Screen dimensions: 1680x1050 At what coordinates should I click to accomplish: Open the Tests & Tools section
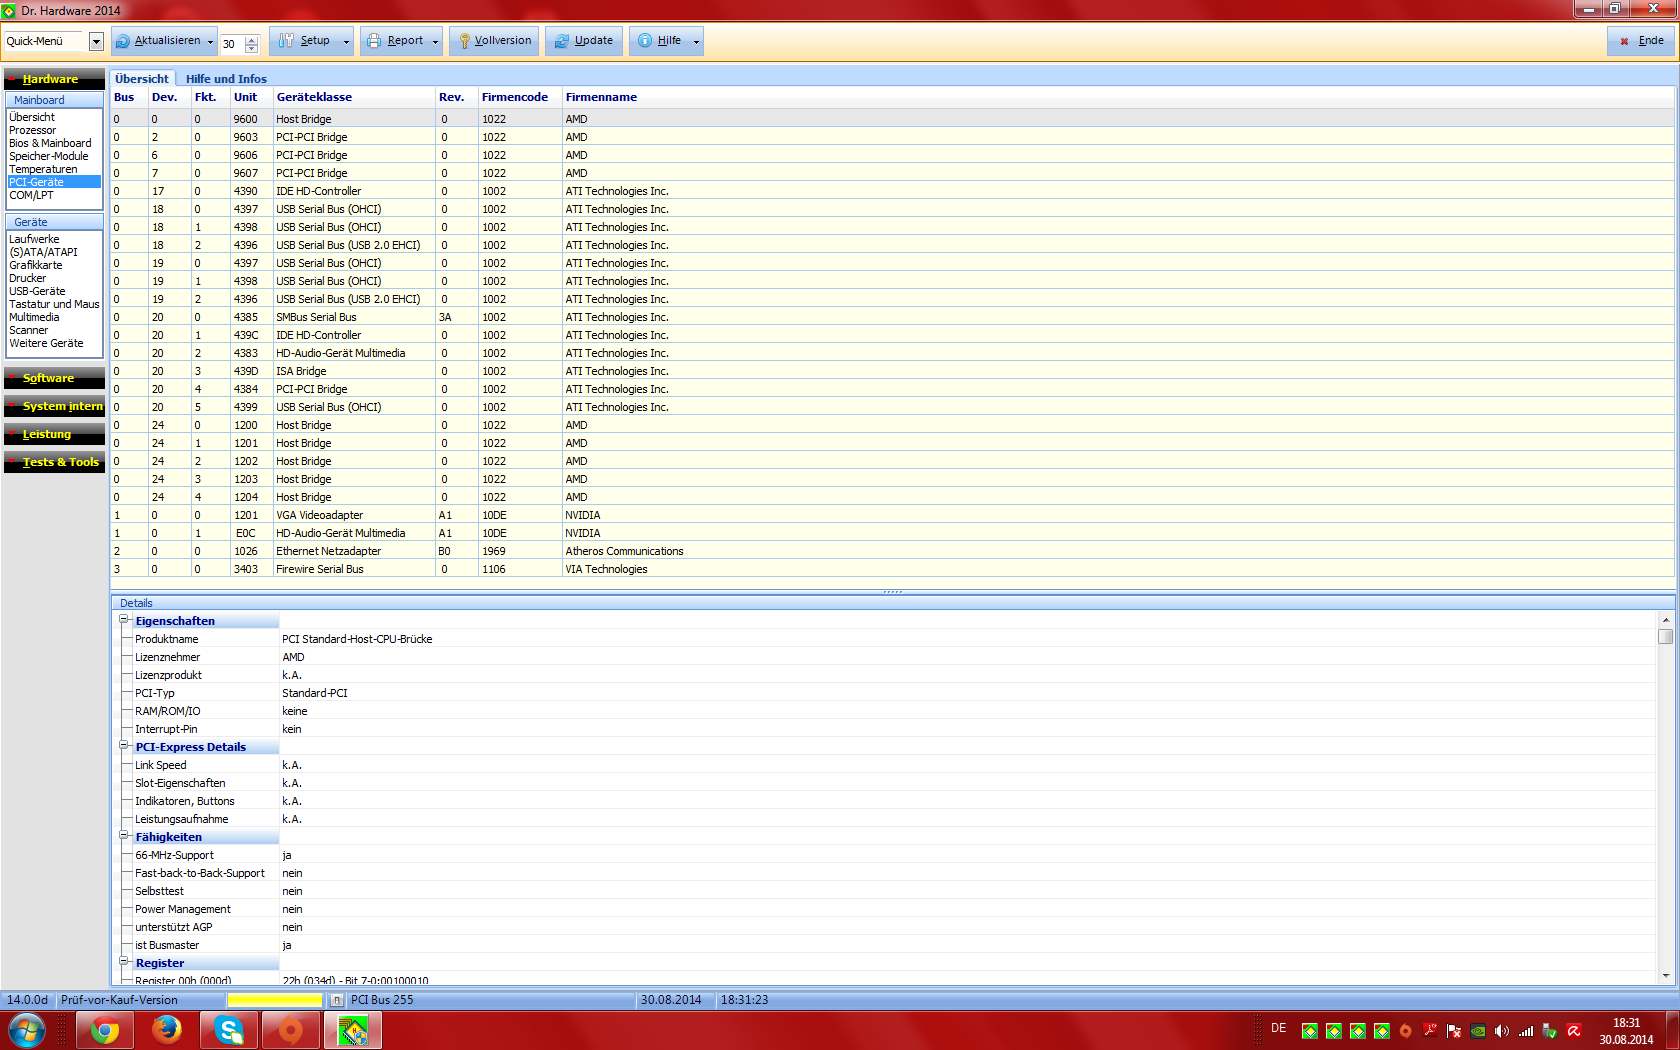(54, 462)
